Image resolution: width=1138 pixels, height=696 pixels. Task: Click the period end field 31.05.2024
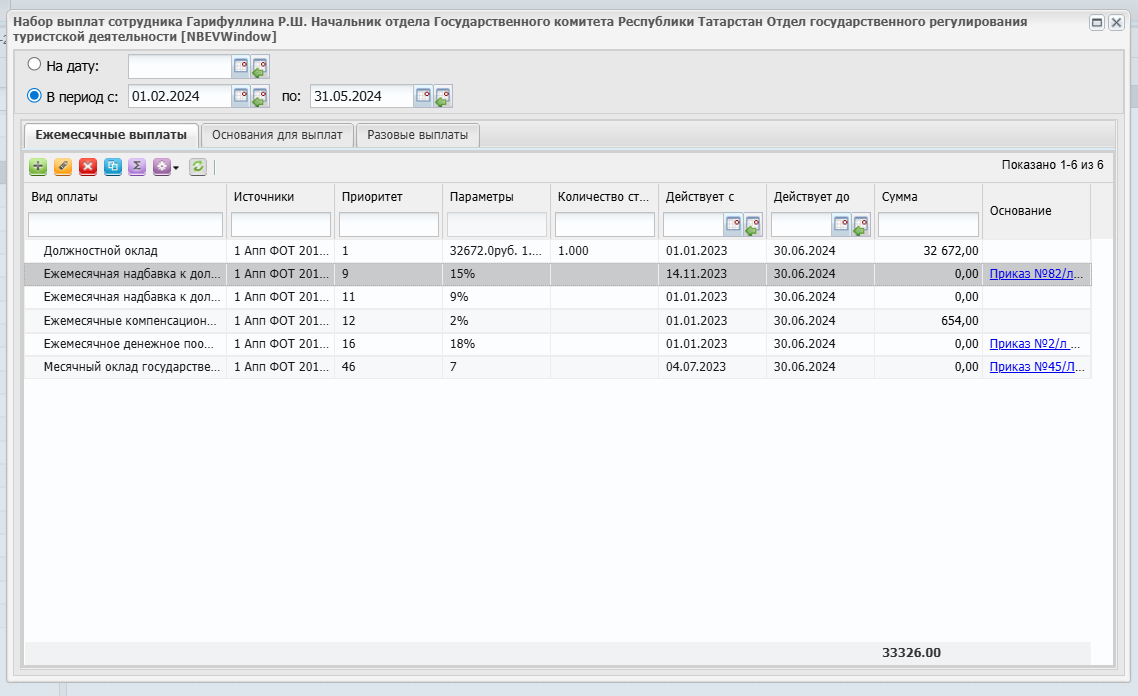pyautogui.click(x=362, y=97)
